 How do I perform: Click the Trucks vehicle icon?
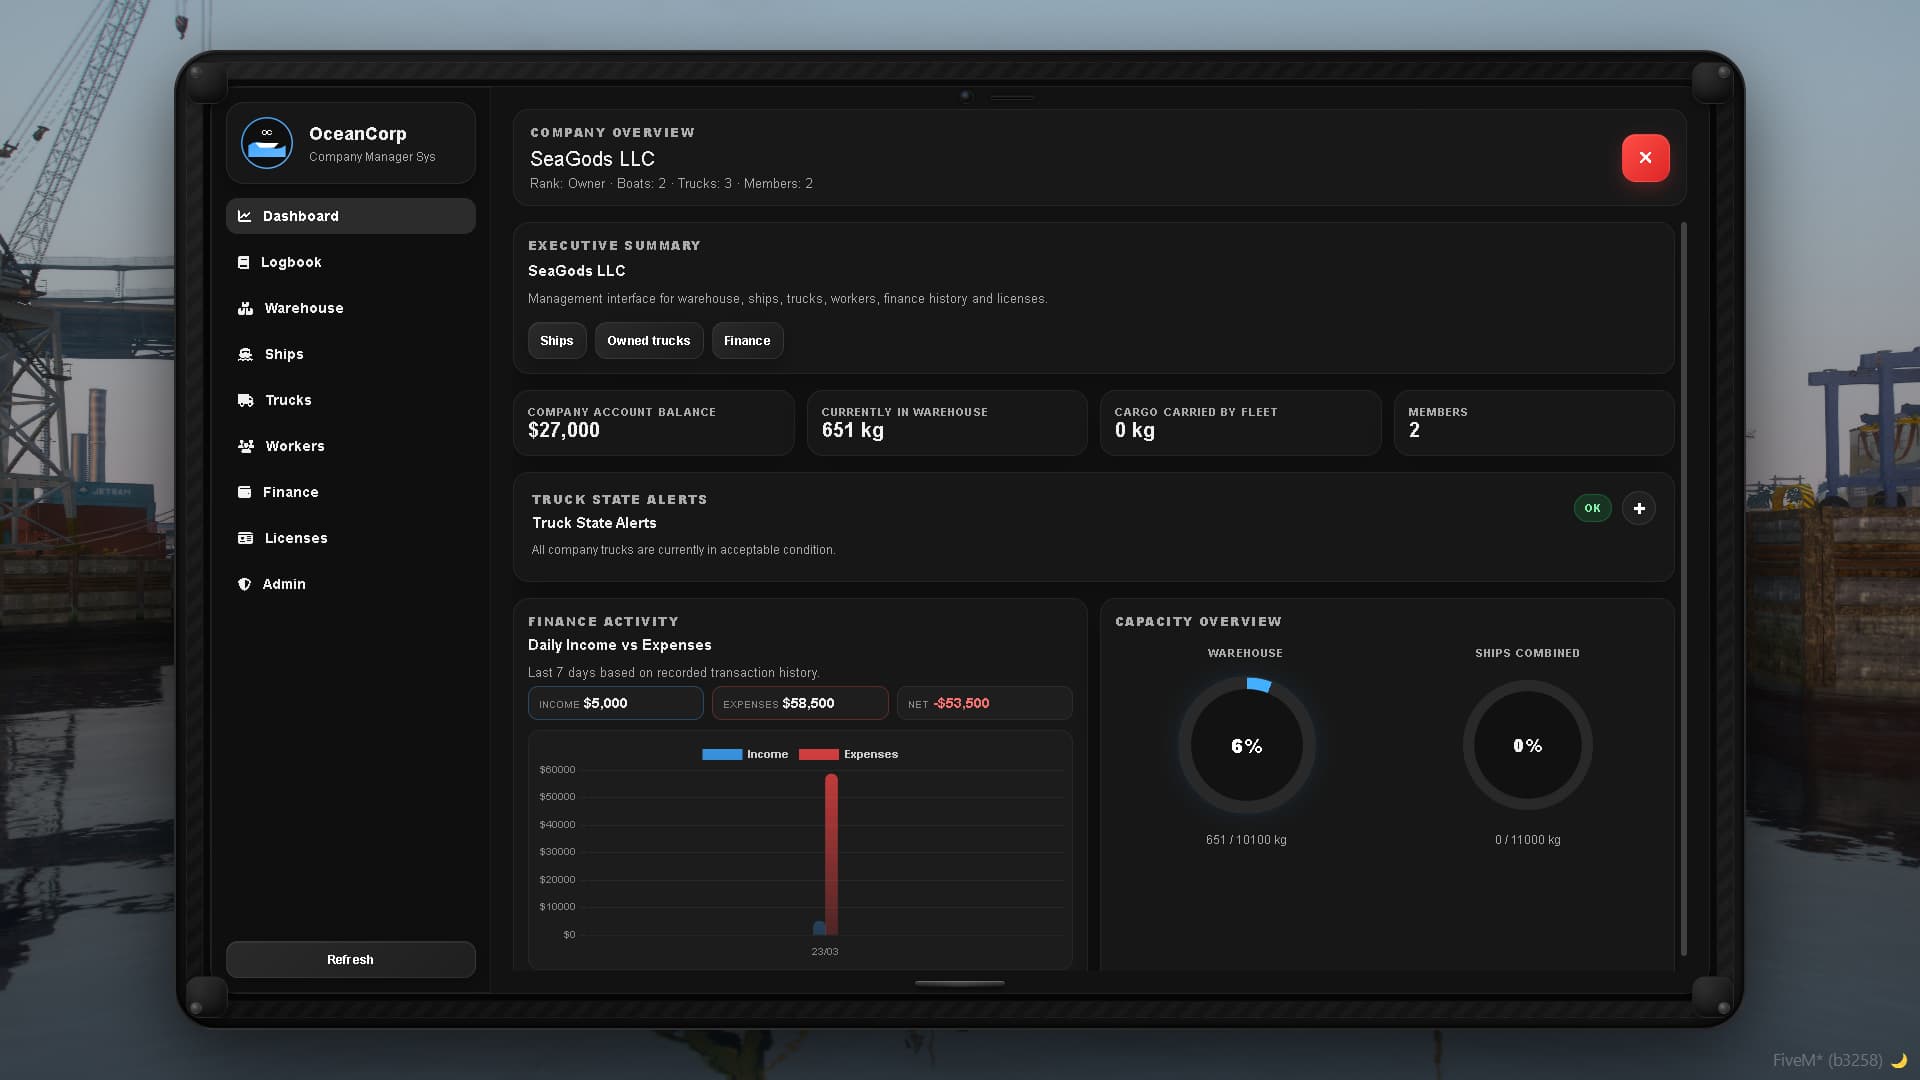pos(245,400)
